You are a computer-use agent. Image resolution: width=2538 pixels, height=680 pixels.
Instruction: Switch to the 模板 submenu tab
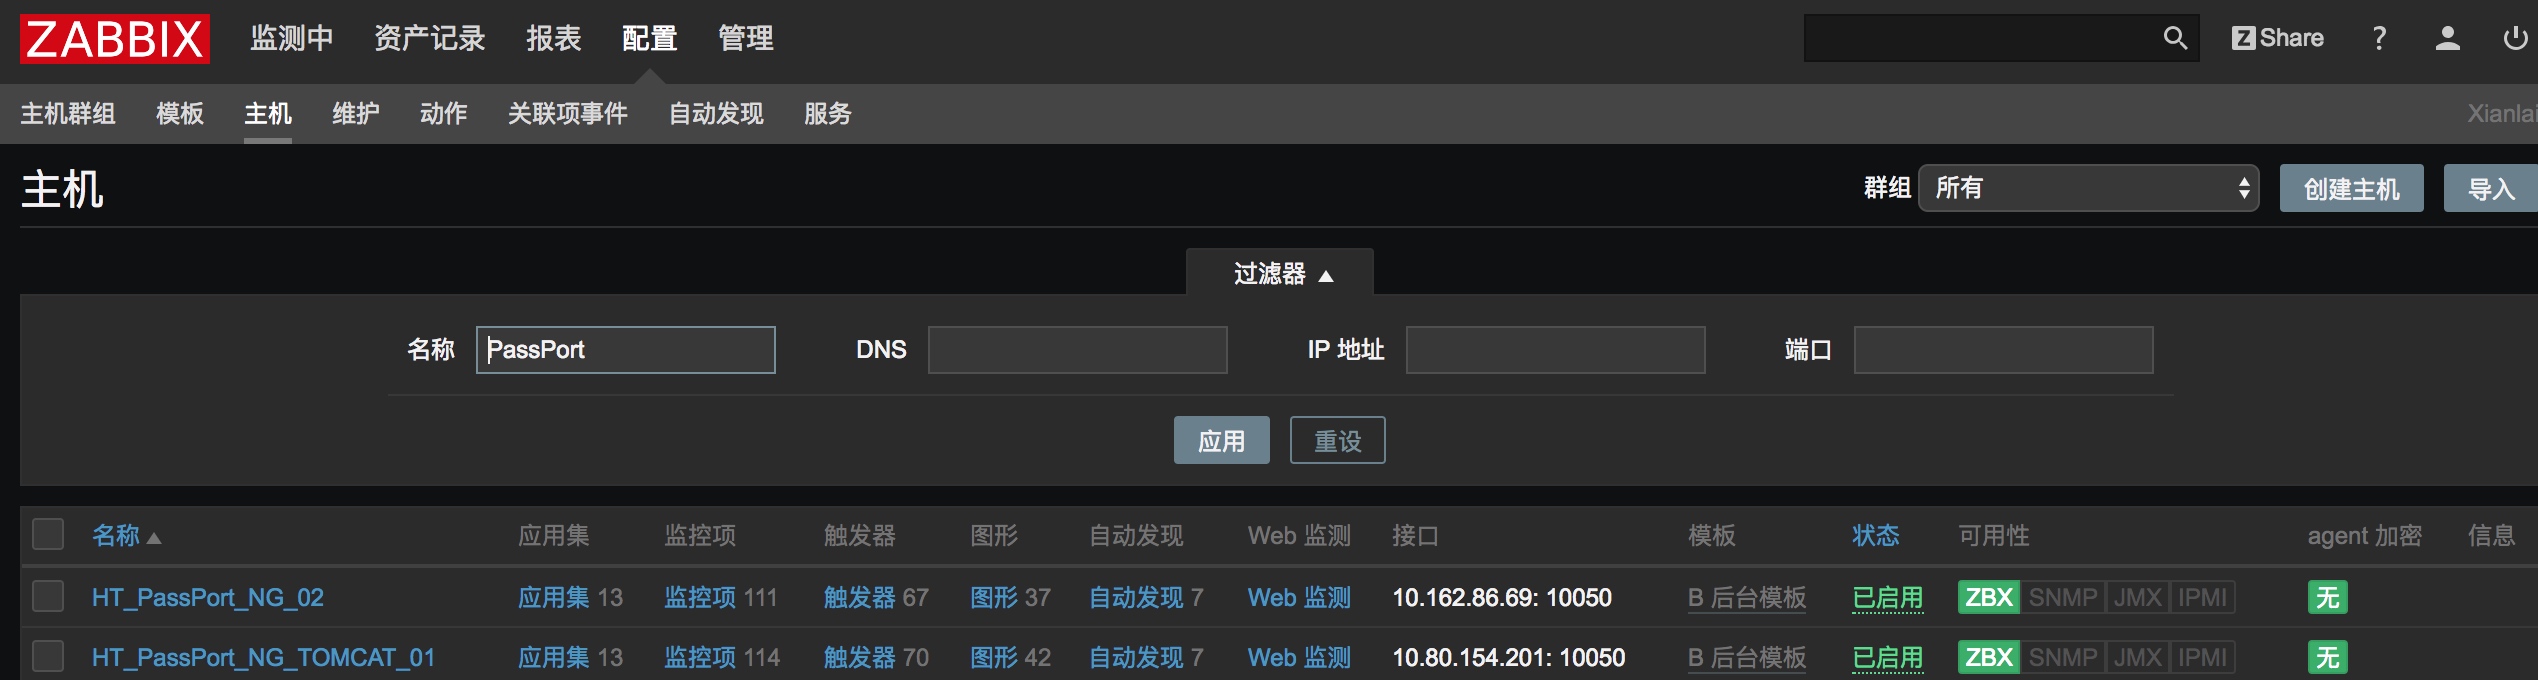180,114
